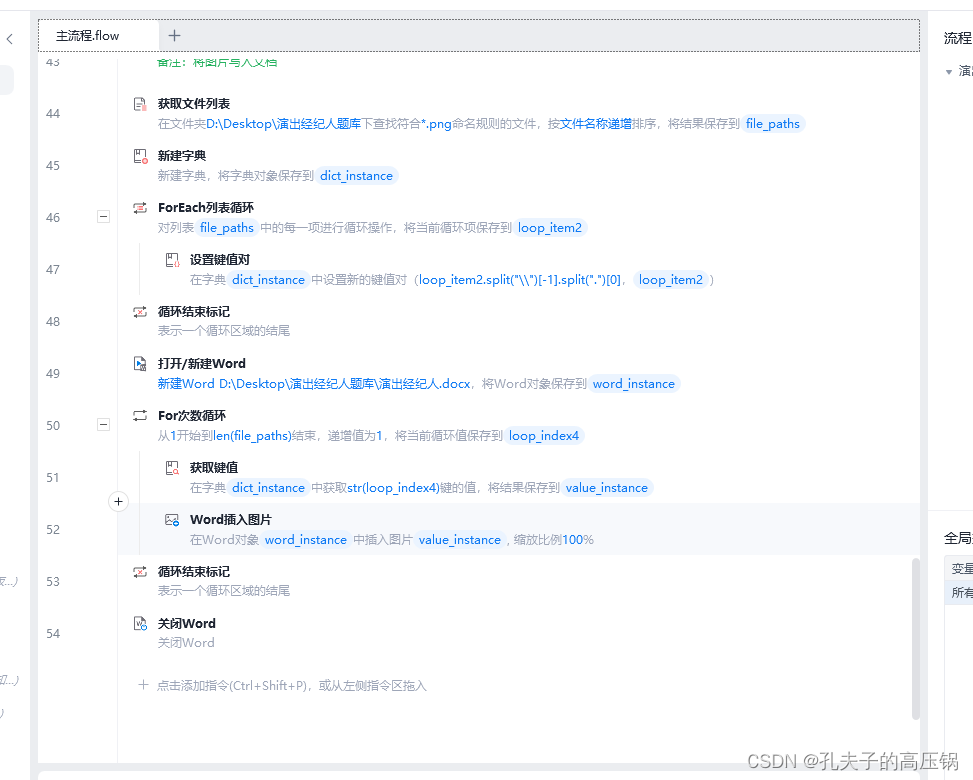This screenshot has width=973, height=780.
Task: Select the 主流程.flow tab
Action: (90, 35)
